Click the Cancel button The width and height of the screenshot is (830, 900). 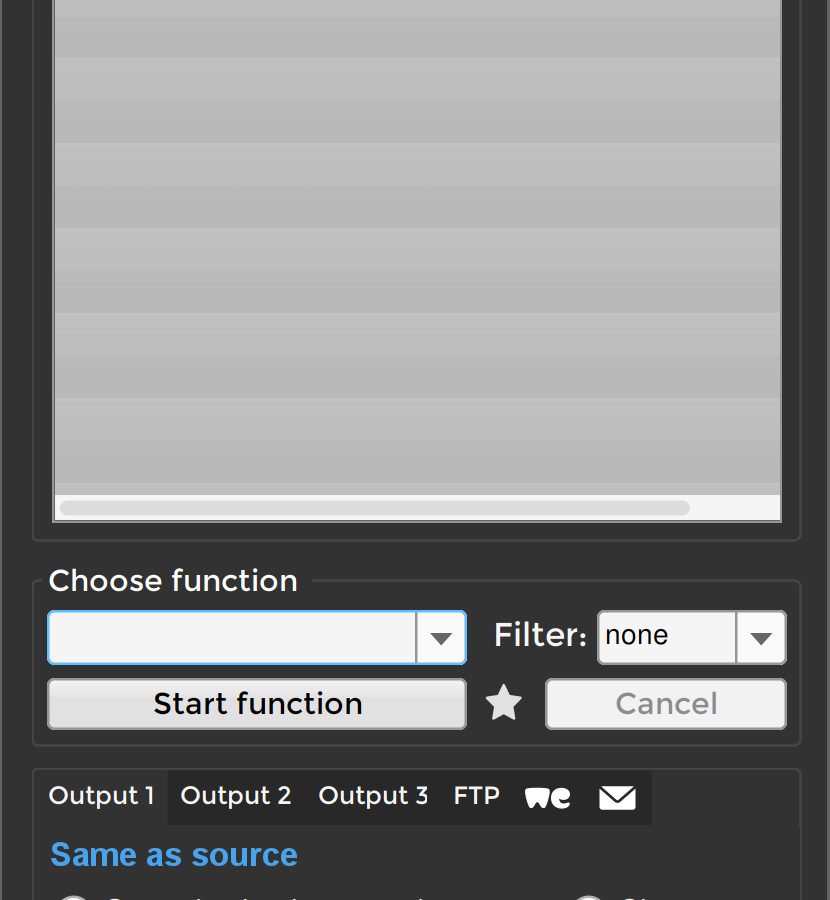(x=666, y=704)
